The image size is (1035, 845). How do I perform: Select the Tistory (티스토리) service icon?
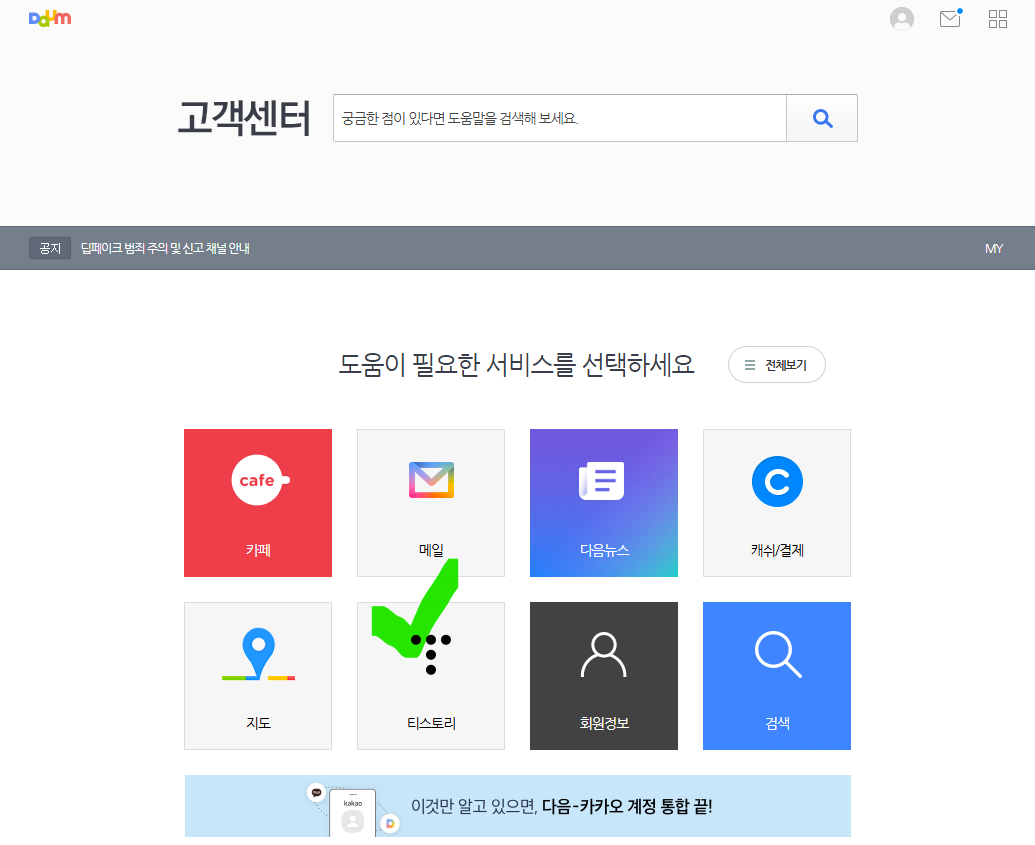(x=430, y=675)
